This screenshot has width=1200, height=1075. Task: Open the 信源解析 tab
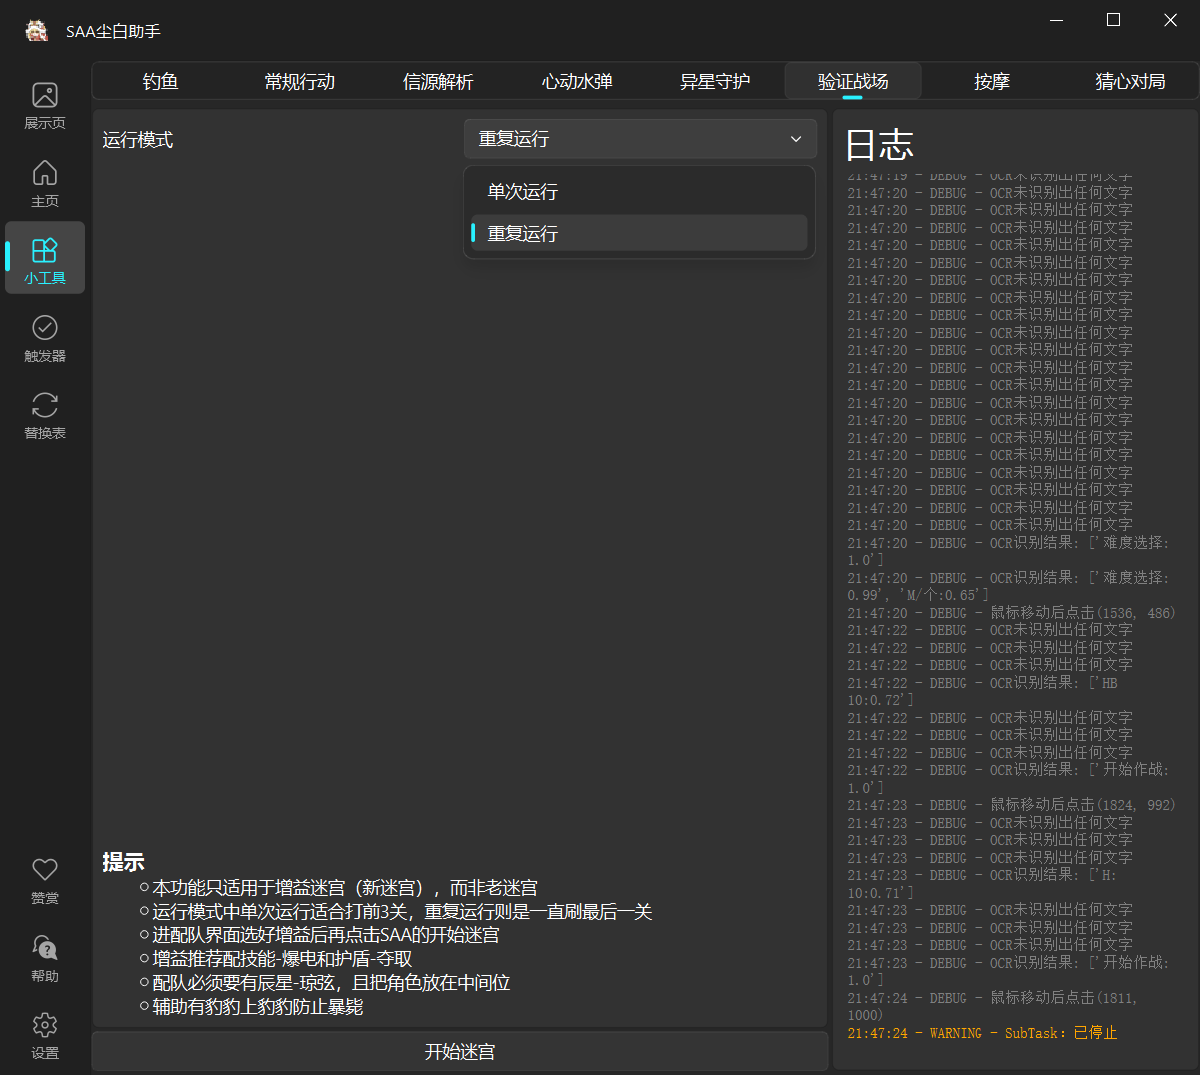pyautogui.click(x=438, y=82)
